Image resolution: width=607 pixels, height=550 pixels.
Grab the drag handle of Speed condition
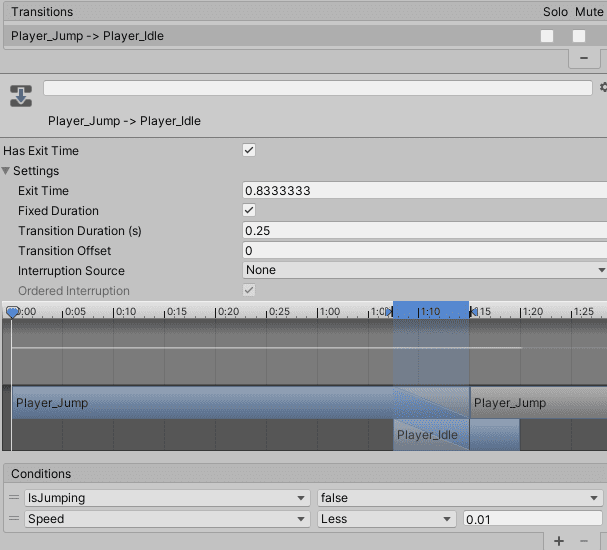pos(14,519)
